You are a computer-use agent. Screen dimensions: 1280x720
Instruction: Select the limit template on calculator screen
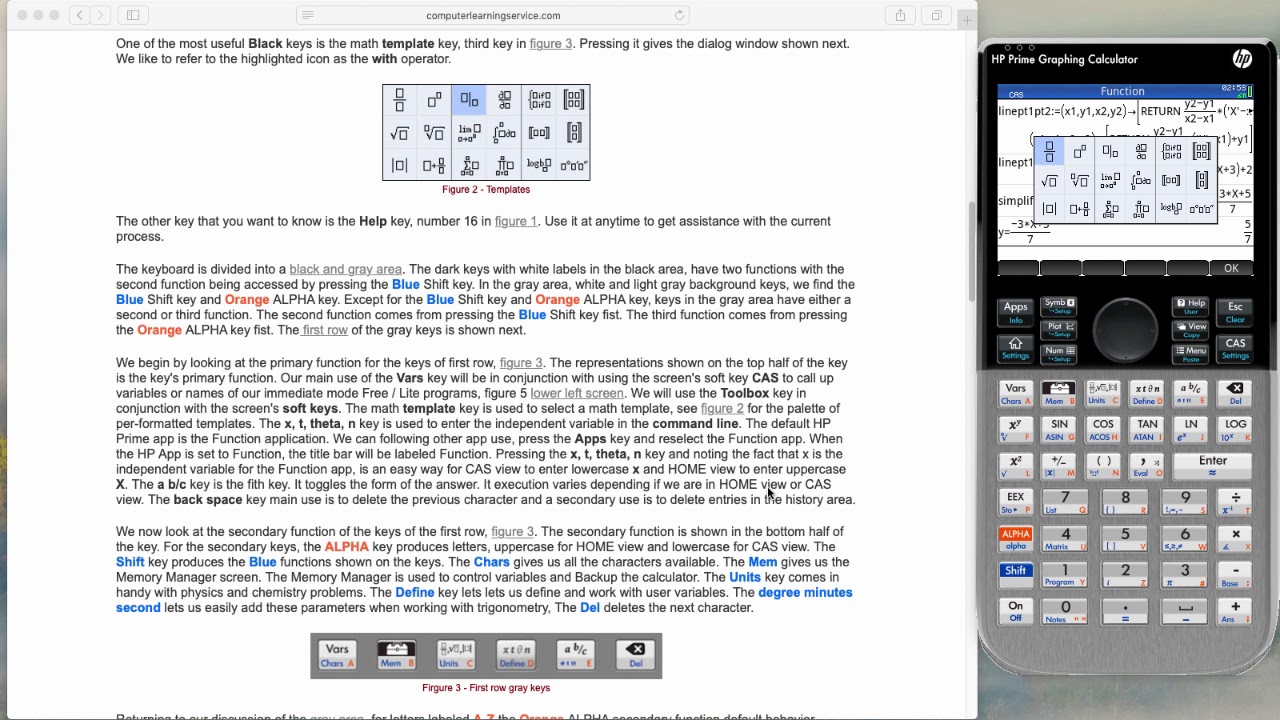[x=1110, y=181]
